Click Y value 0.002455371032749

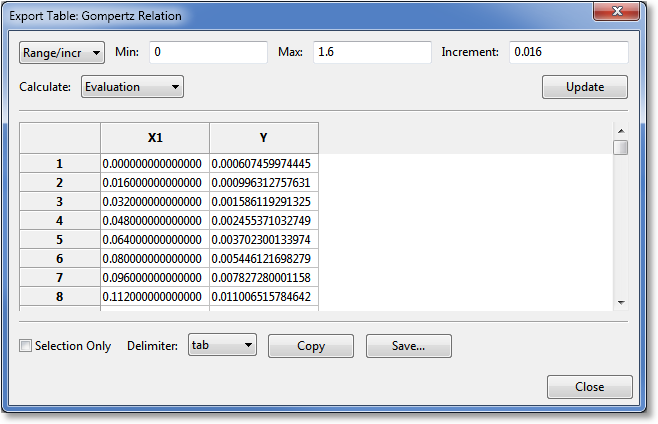click(264, 220)
